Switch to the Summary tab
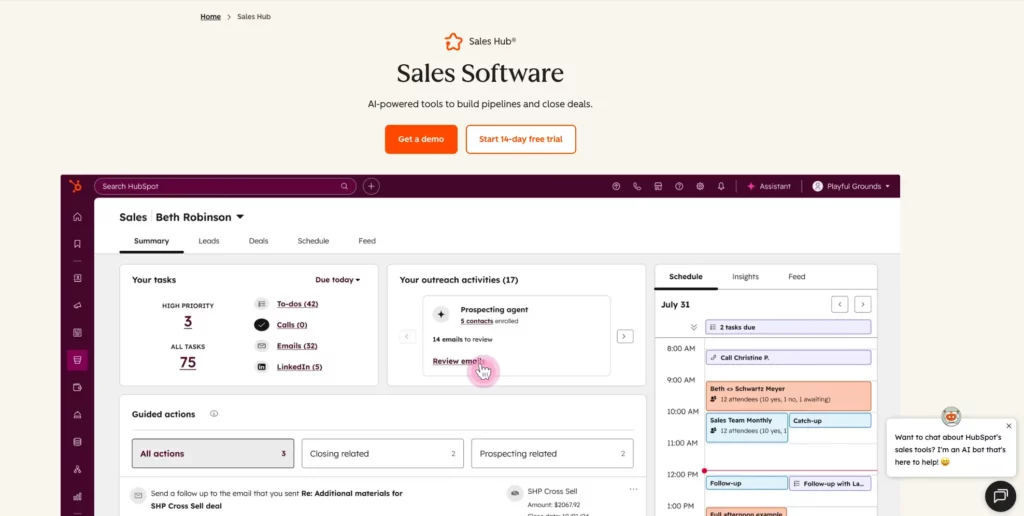This screenshot has height=516, width=1024. (152, 241)
